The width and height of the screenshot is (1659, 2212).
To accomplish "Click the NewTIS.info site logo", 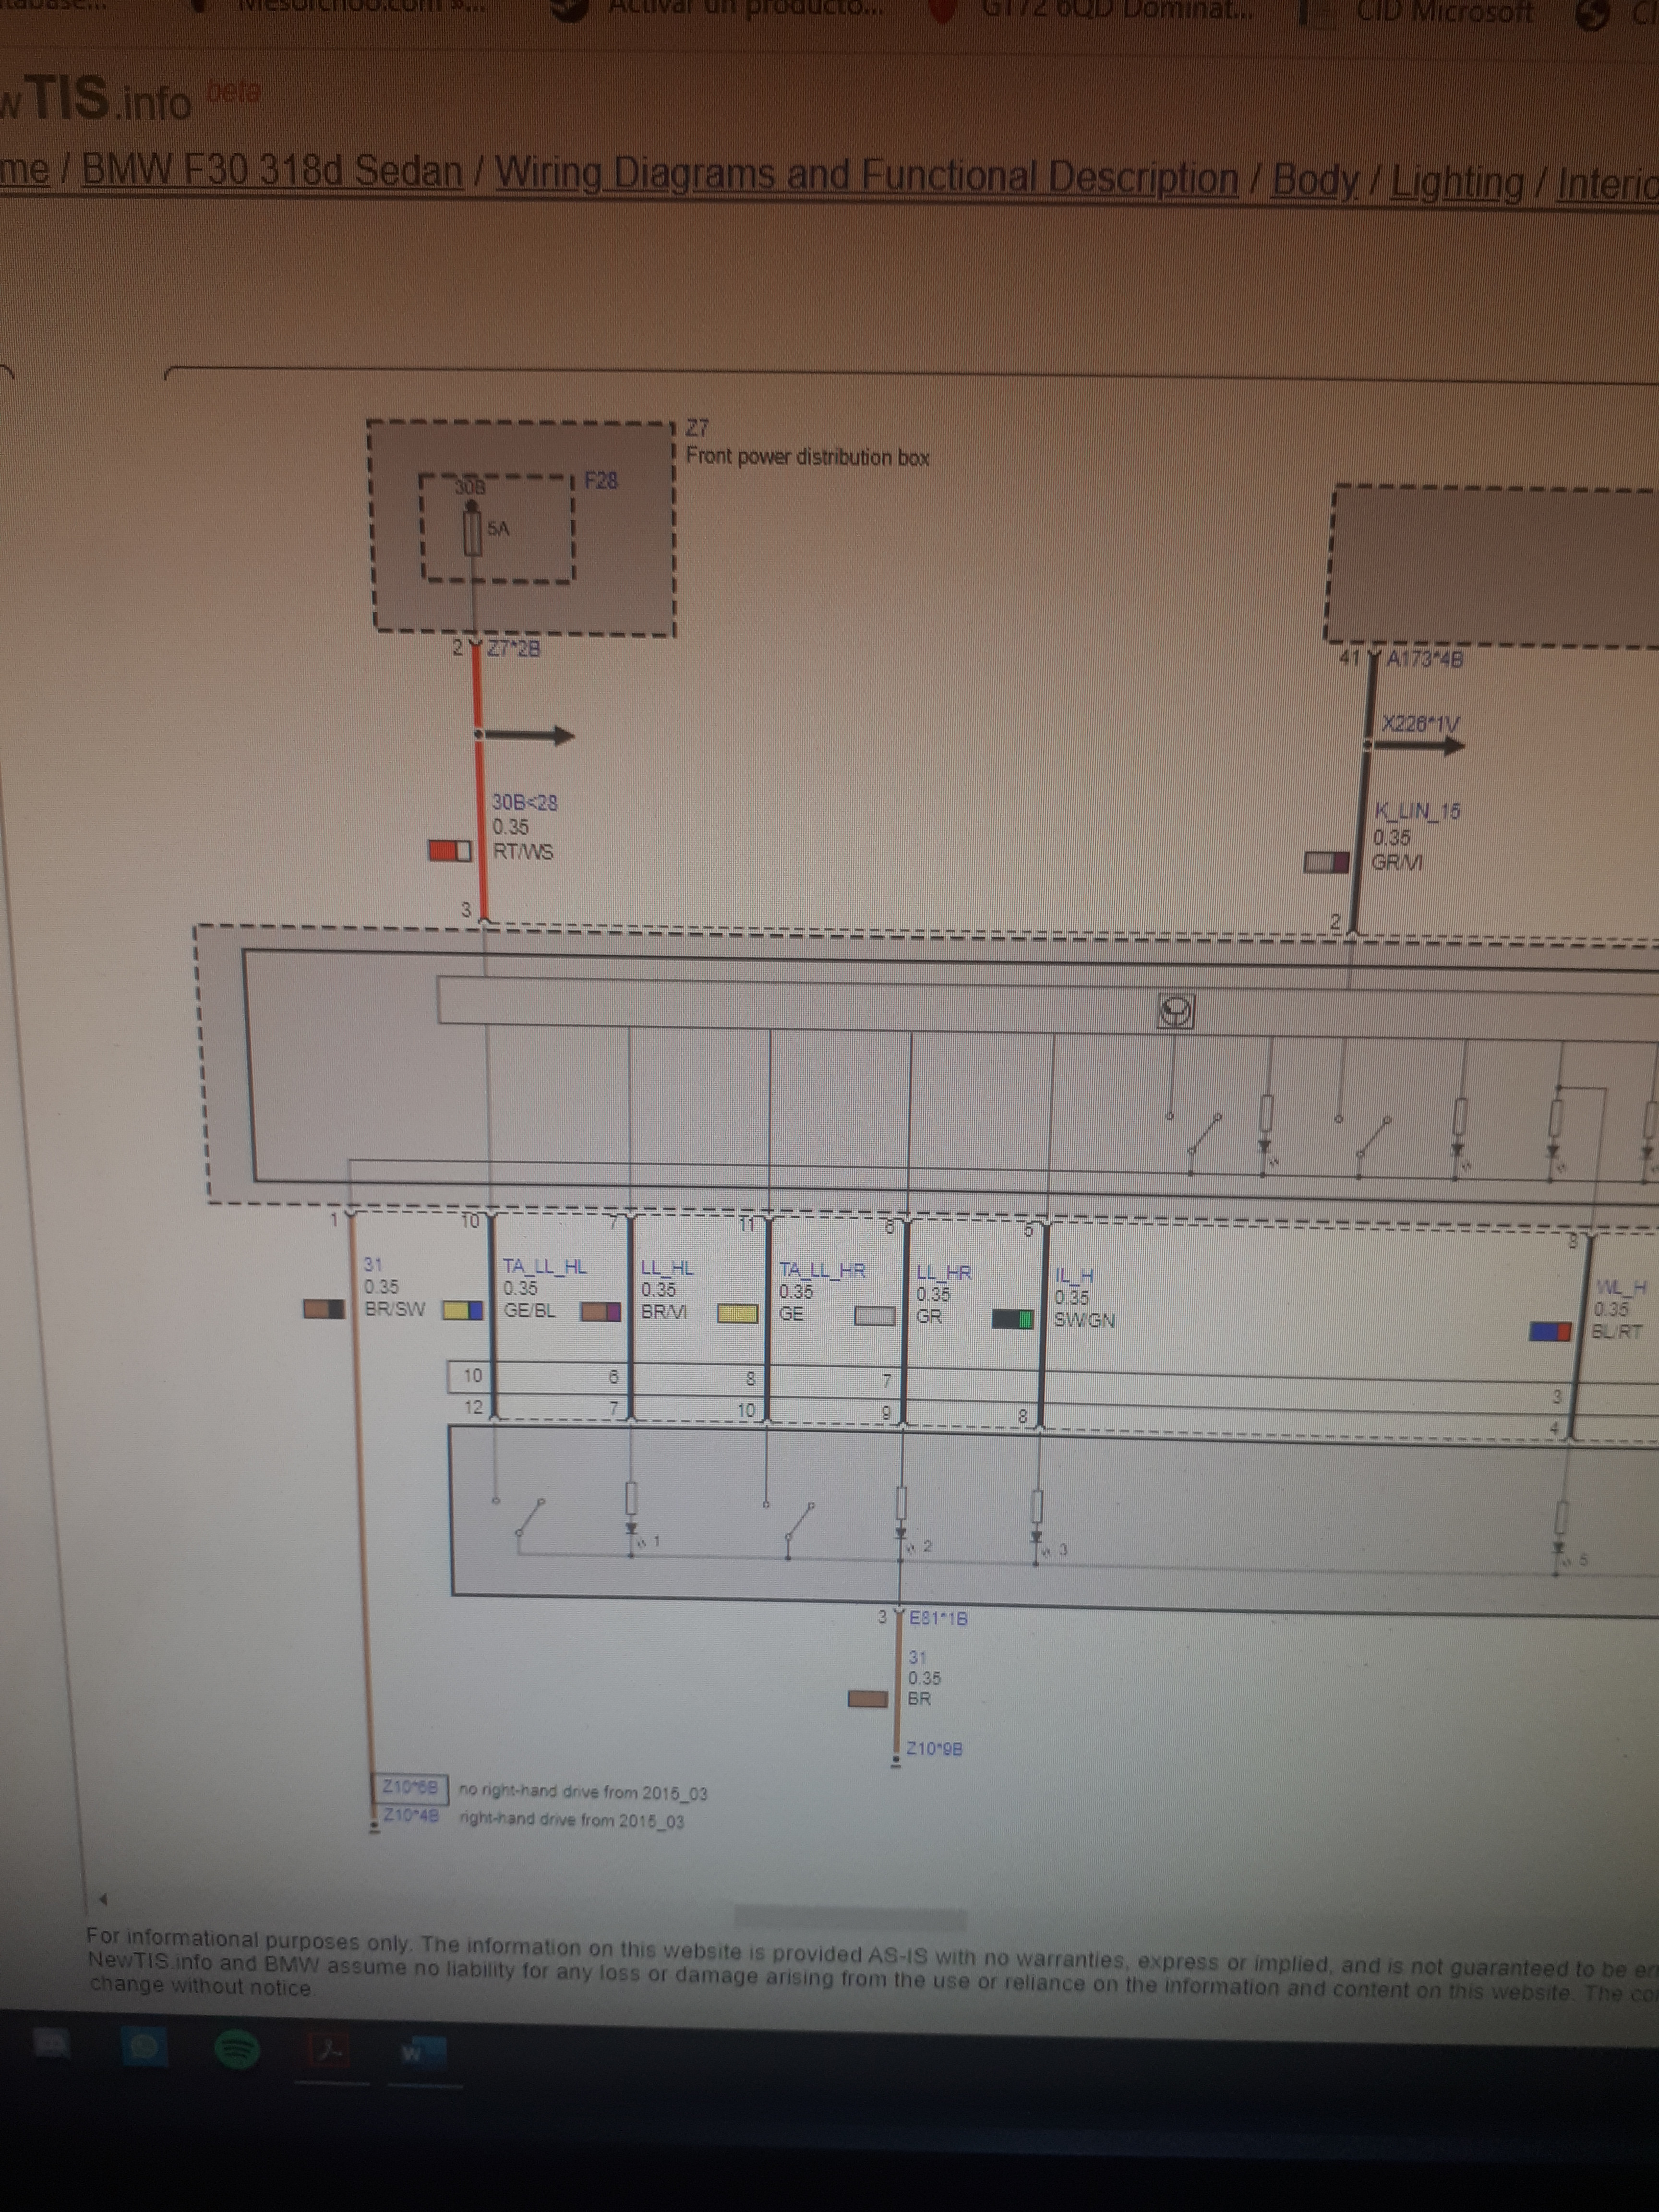I will 100,99.
